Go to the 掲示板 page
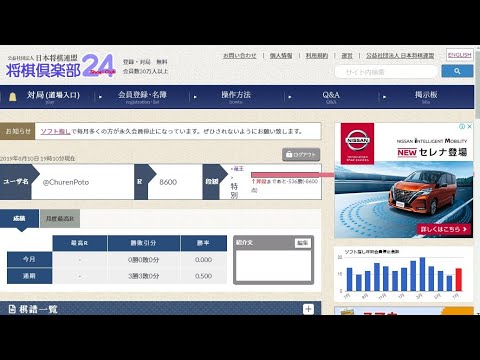 pyautogui.click(x=426, y=97)
